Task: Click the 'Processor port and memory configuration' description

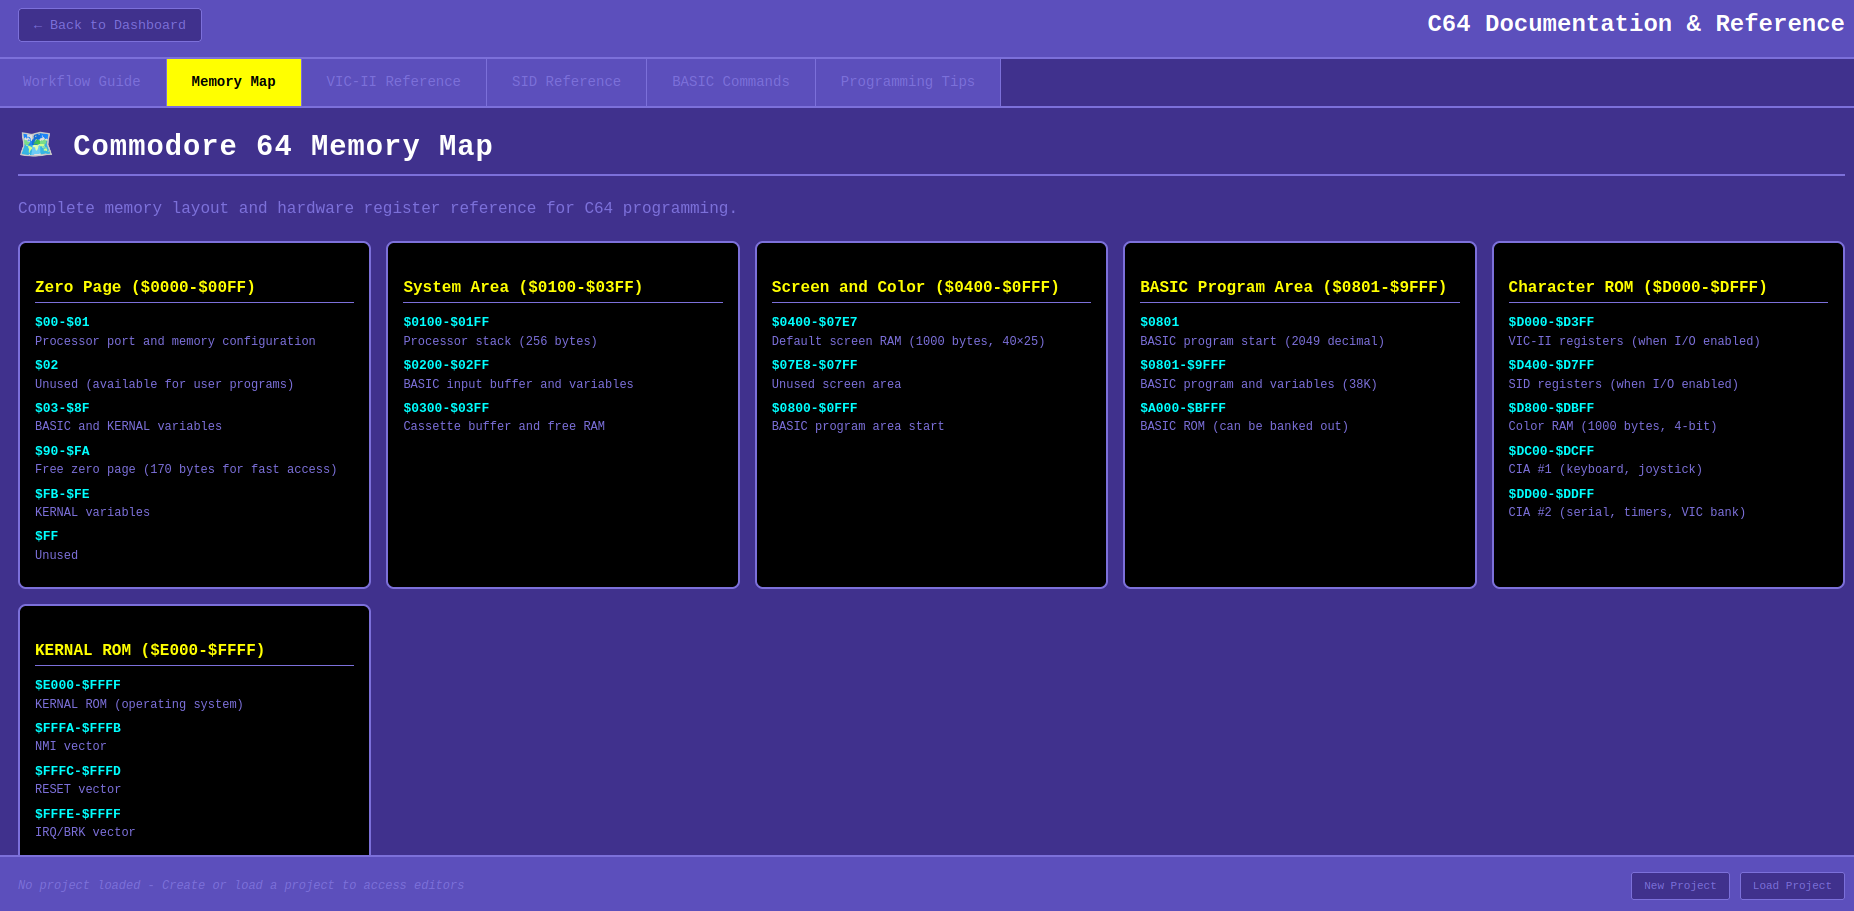Action: point(175,342)
